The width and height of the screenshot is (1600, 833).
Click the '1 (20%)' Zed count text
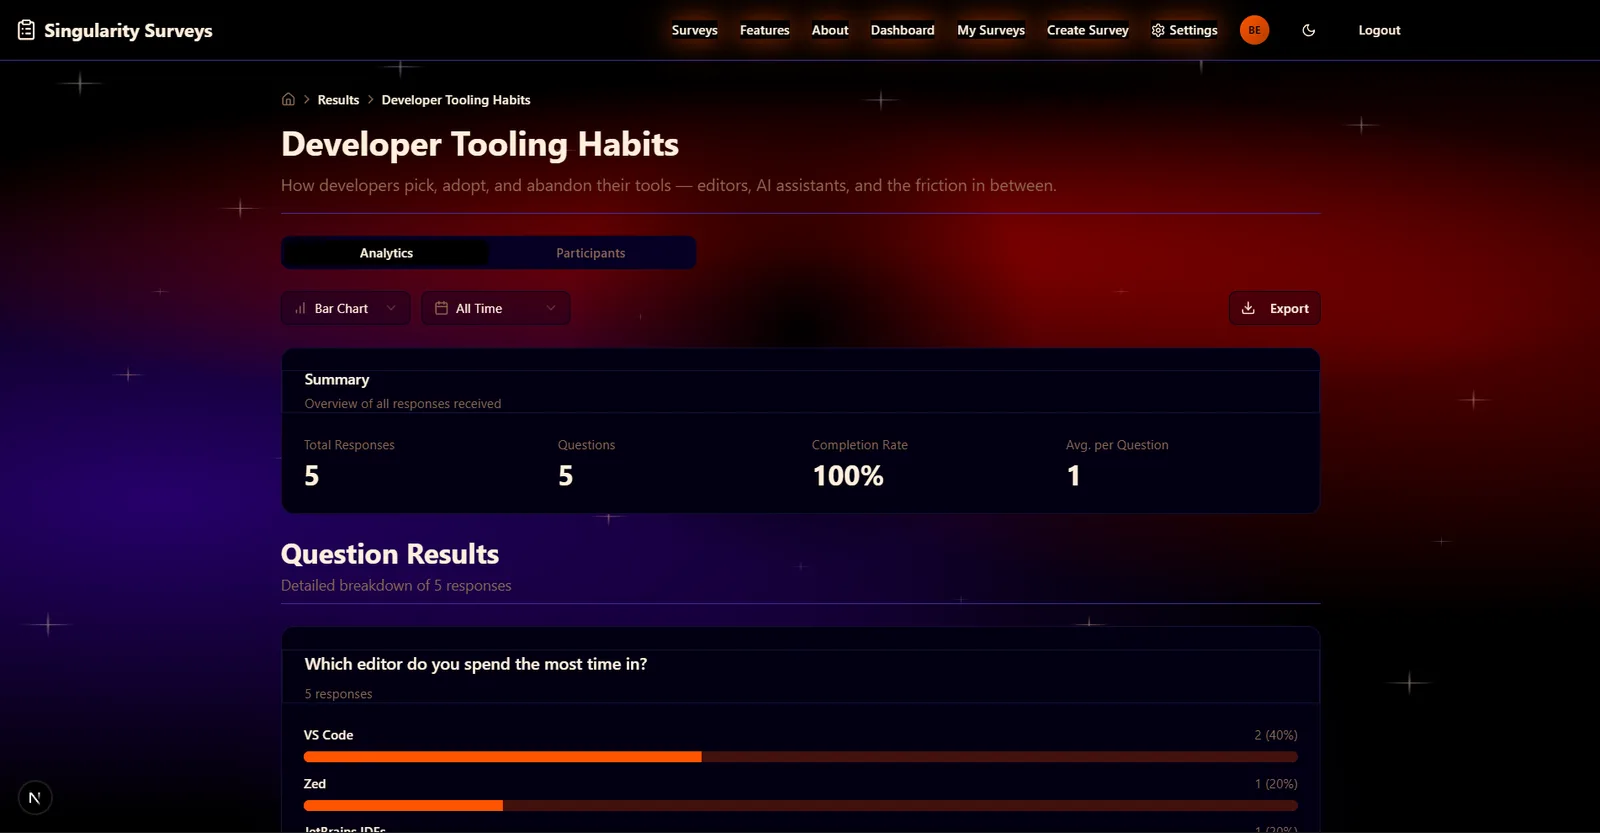1276,784
